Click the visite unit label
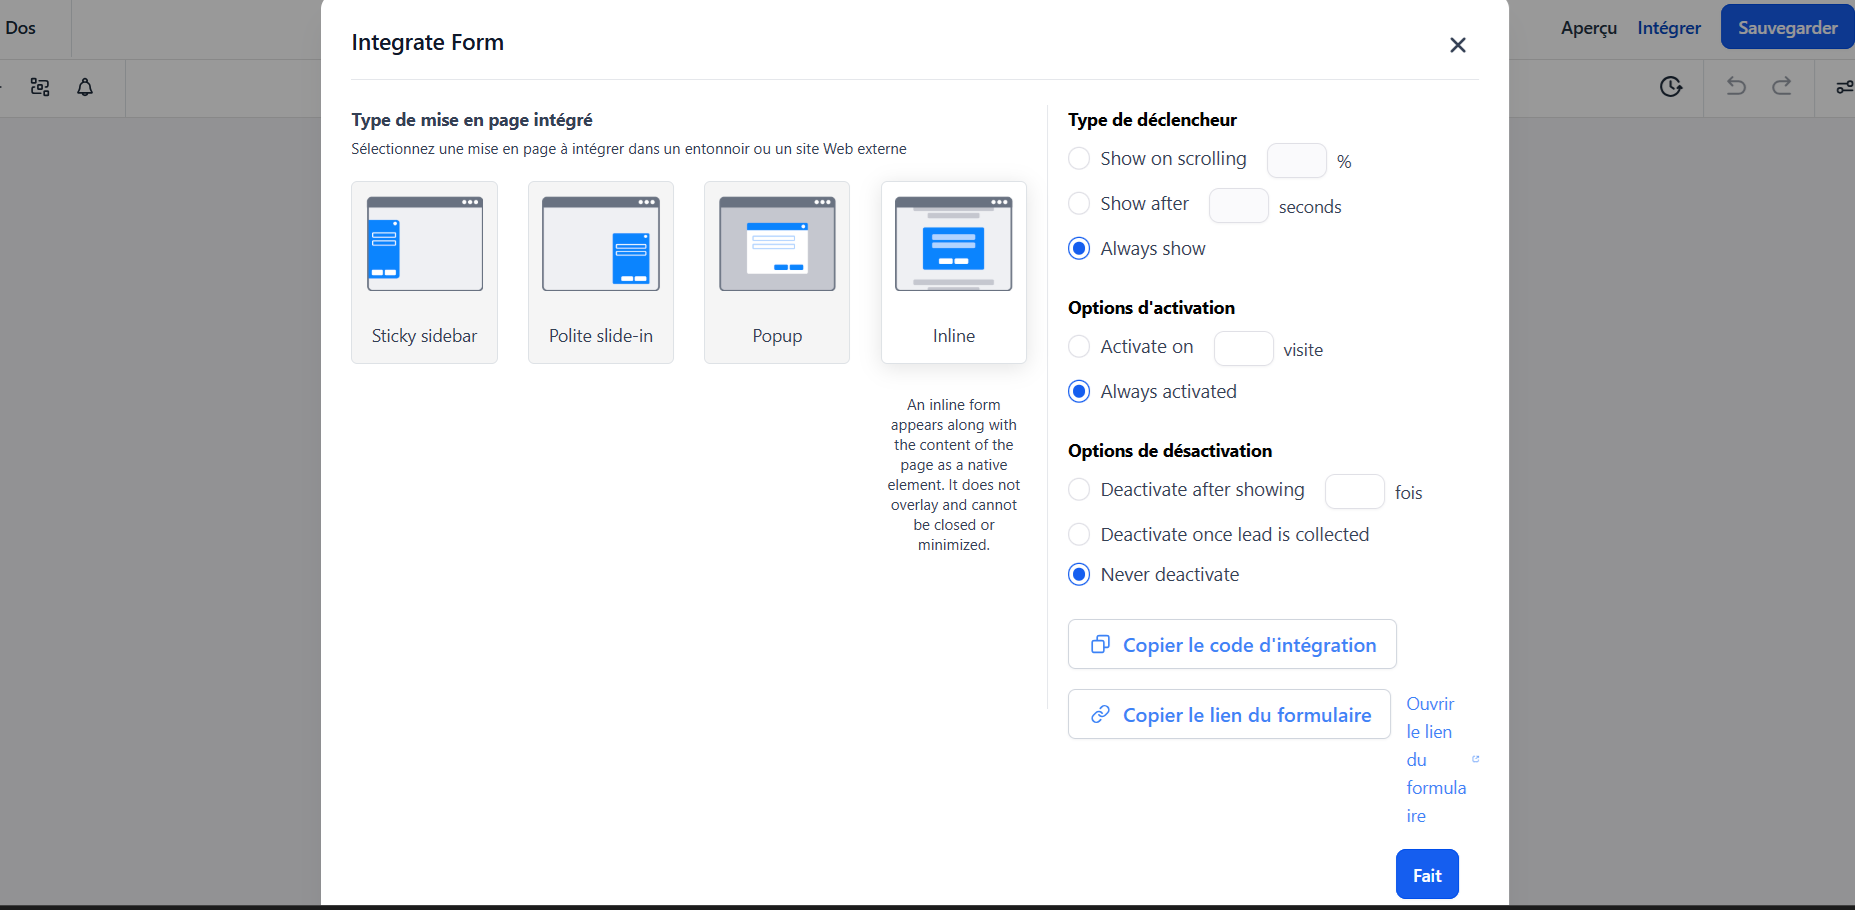Screen dimensions: 1855x910 [x=1303, y=350]
